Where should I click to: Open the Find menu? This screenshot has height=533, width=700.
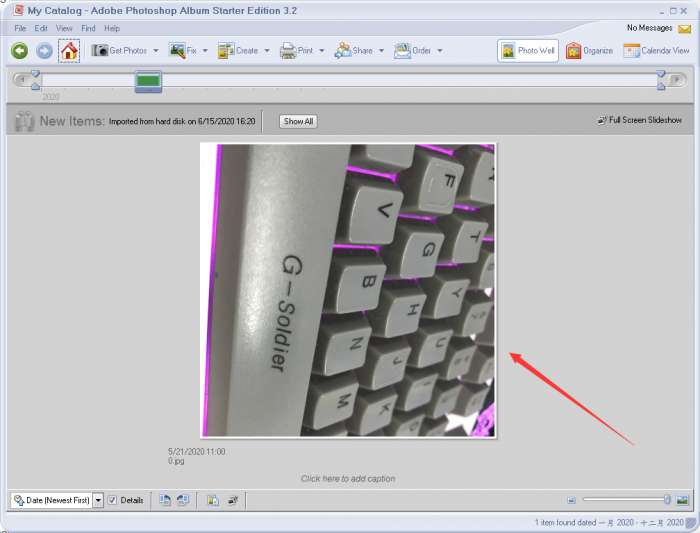click(x=89, y=28)
